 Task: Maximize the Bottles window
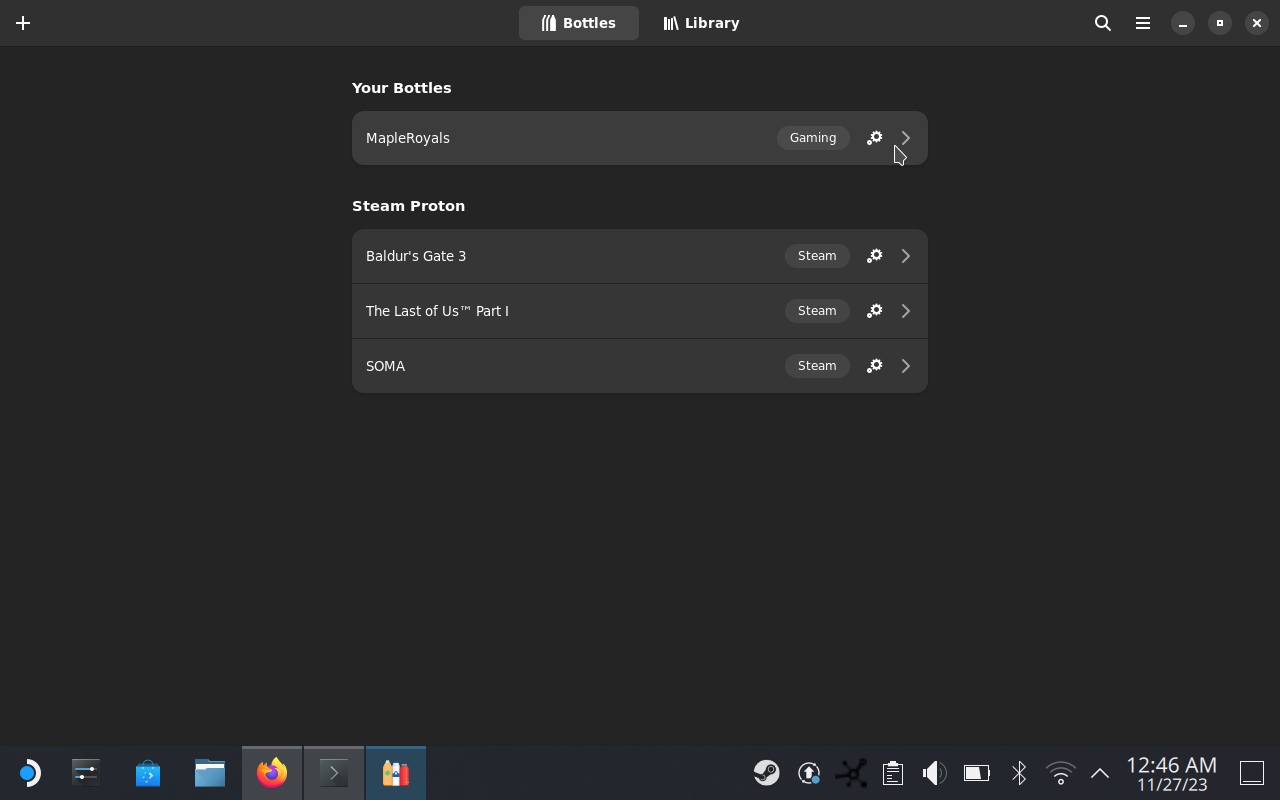(1220, 23)
